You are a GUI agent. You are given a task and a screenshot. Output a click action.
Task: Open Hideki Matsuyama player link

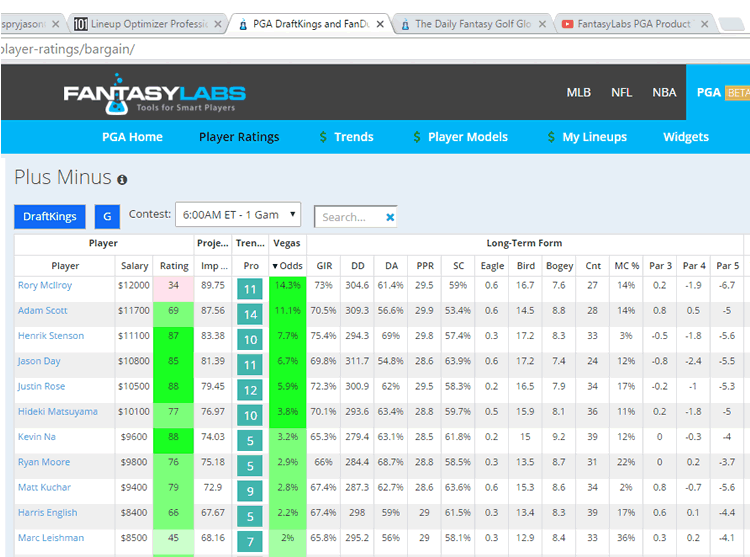tap(57, 412)
